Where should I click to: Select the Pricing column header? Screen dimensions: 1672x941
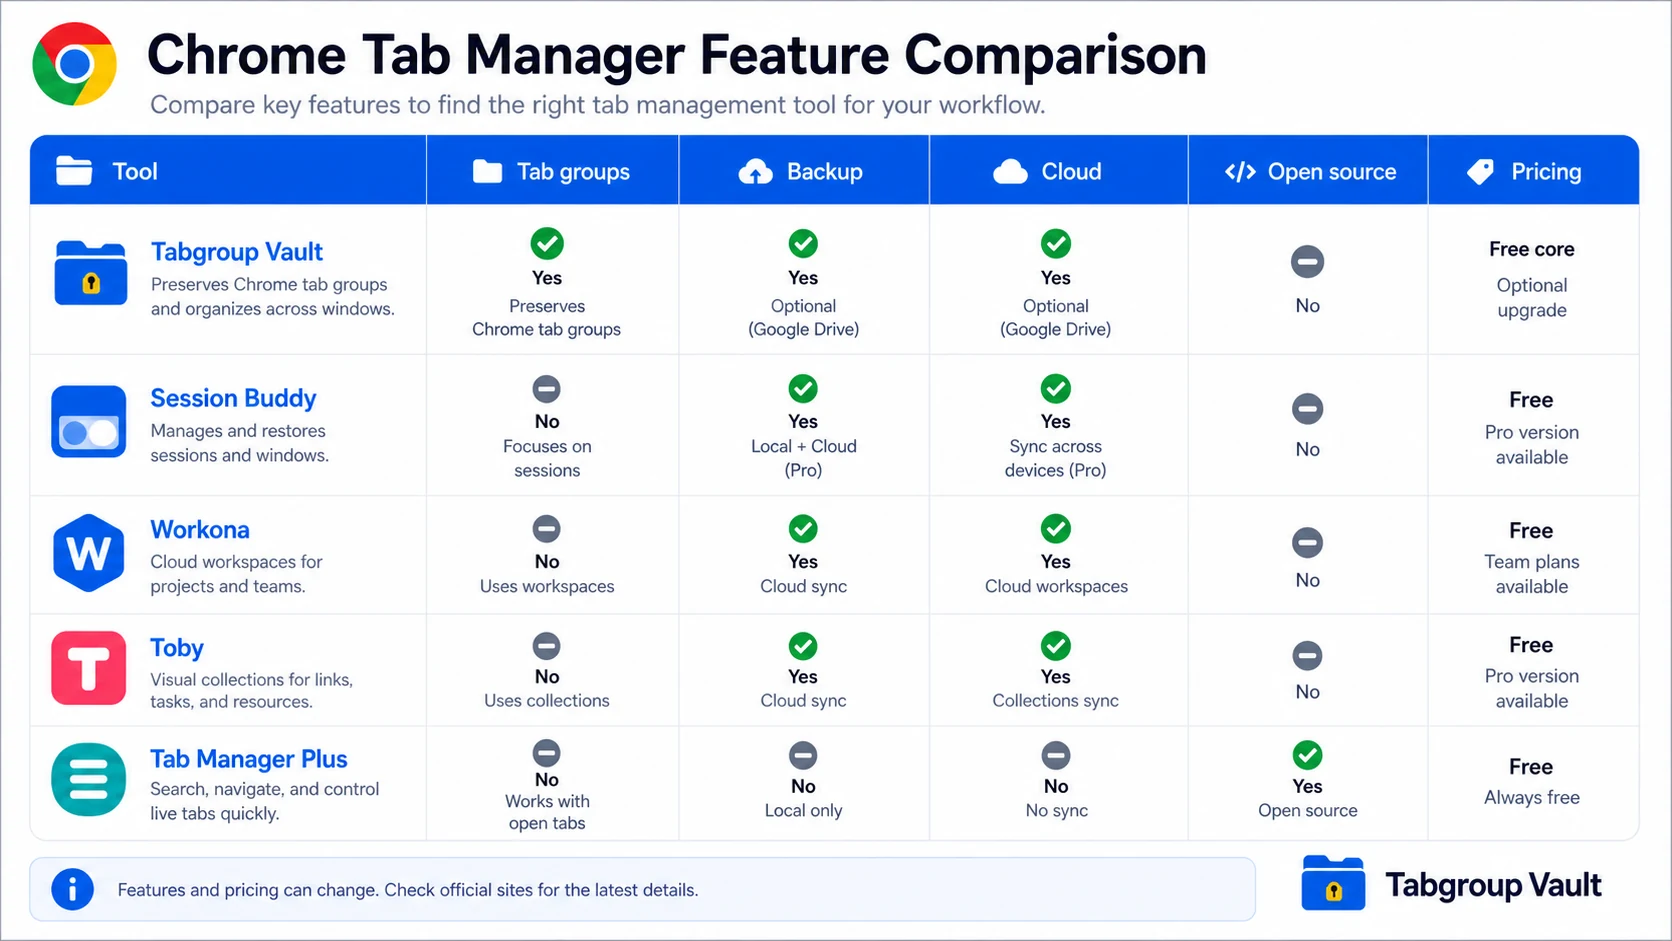1534,171
